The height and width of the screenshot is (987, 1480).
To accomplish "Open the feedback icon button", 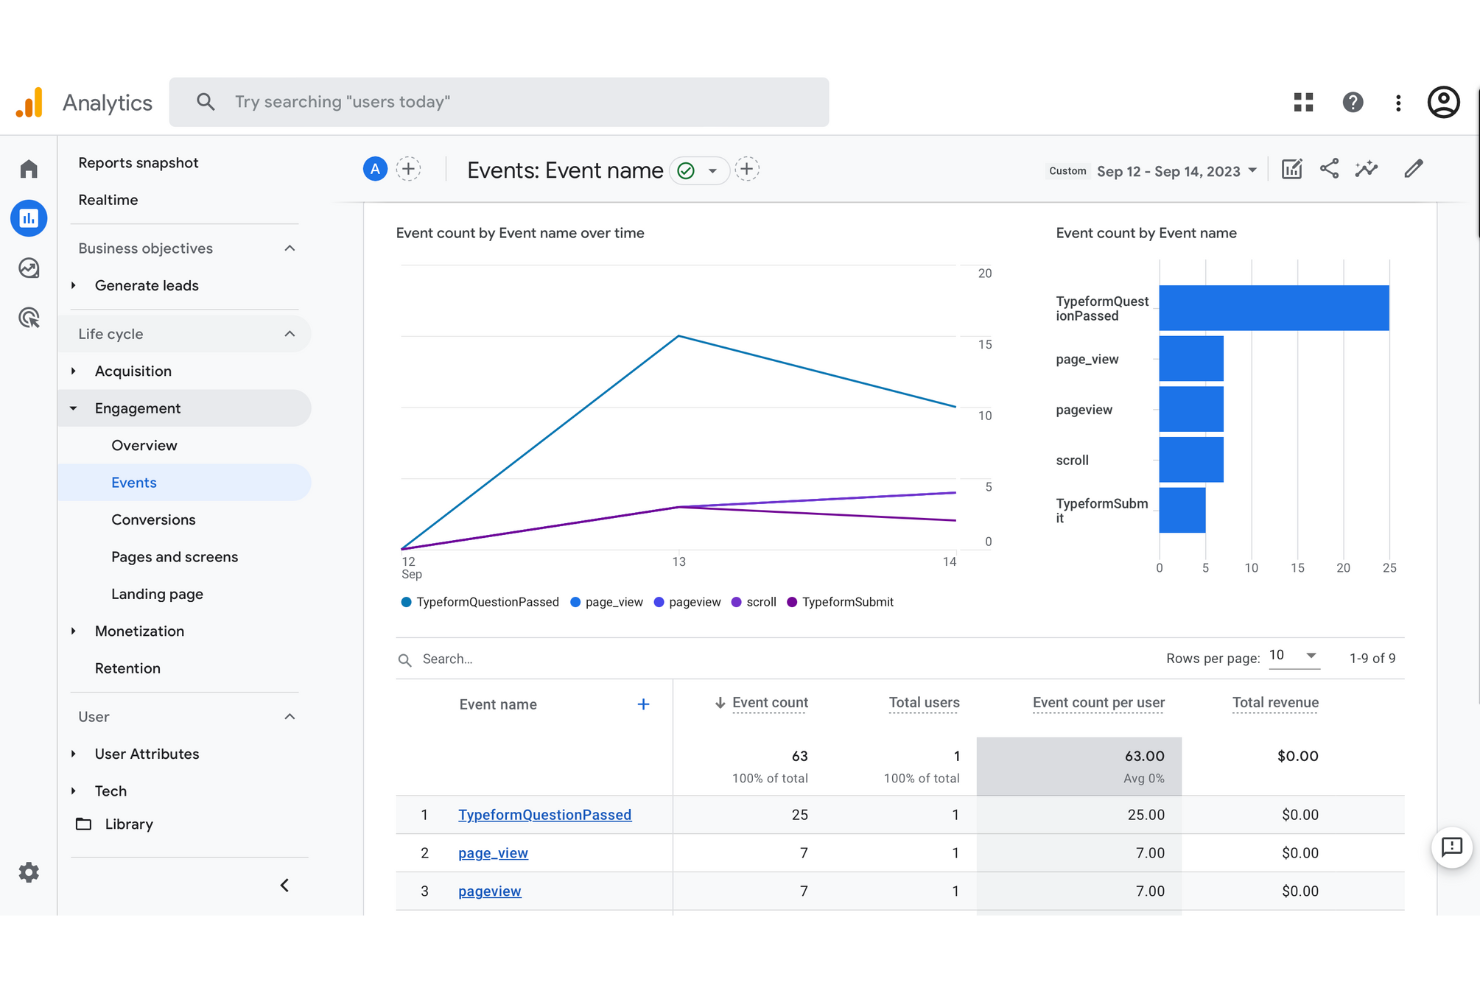I will click(1452, 847).
